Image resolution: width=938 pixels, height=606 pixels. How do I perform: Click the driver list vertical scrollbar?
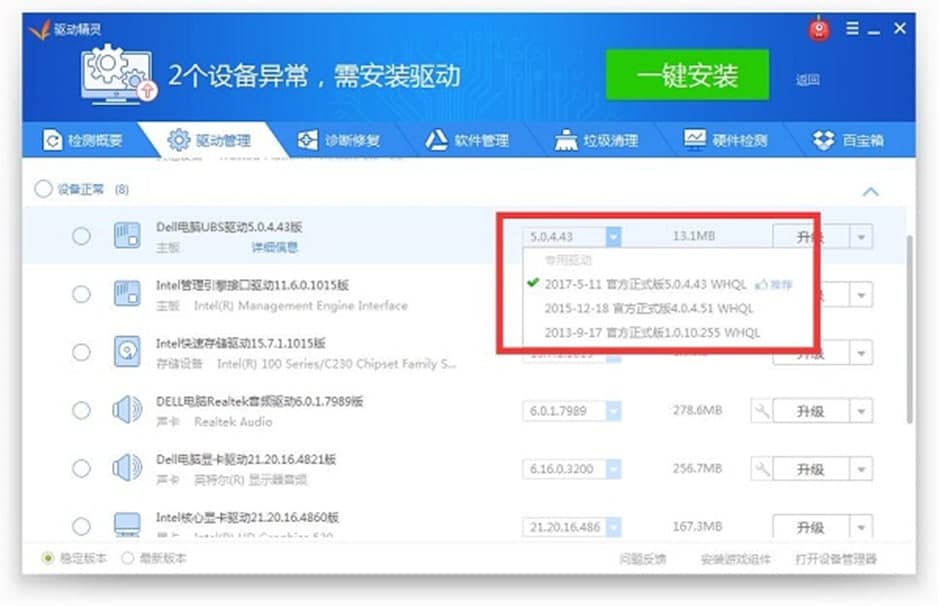tap(910, 329)
